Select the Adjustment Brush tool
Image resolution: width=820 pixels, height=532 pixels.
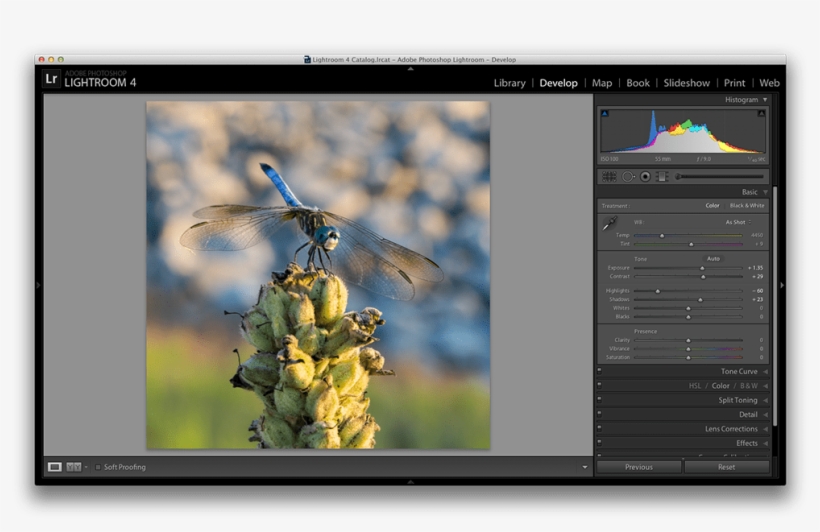click(x=678, y=177)
